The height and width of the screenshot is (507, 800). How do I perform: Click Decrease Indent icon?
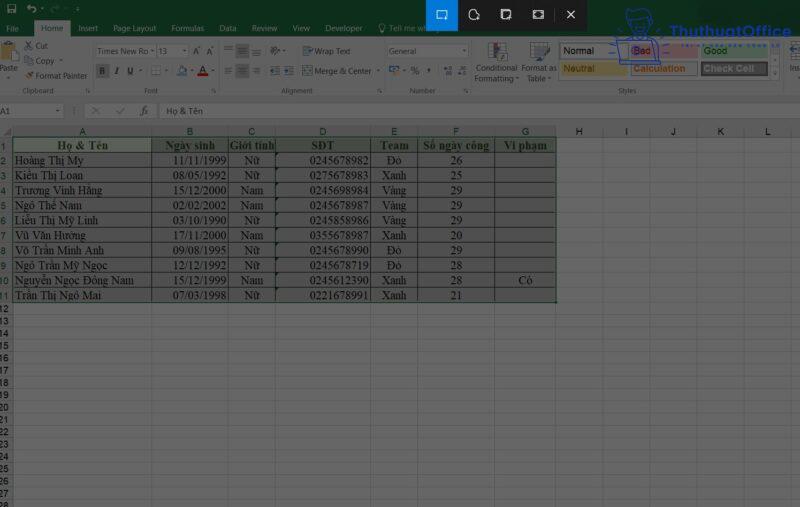click(x=274, y=71)
